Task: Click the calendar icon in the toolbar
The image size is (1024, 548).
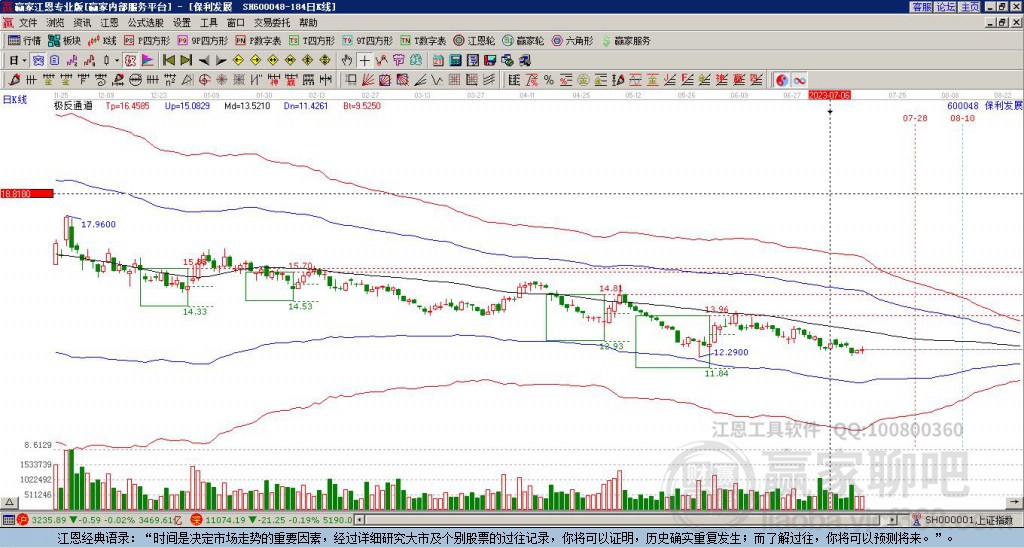Action: (438, 60)
